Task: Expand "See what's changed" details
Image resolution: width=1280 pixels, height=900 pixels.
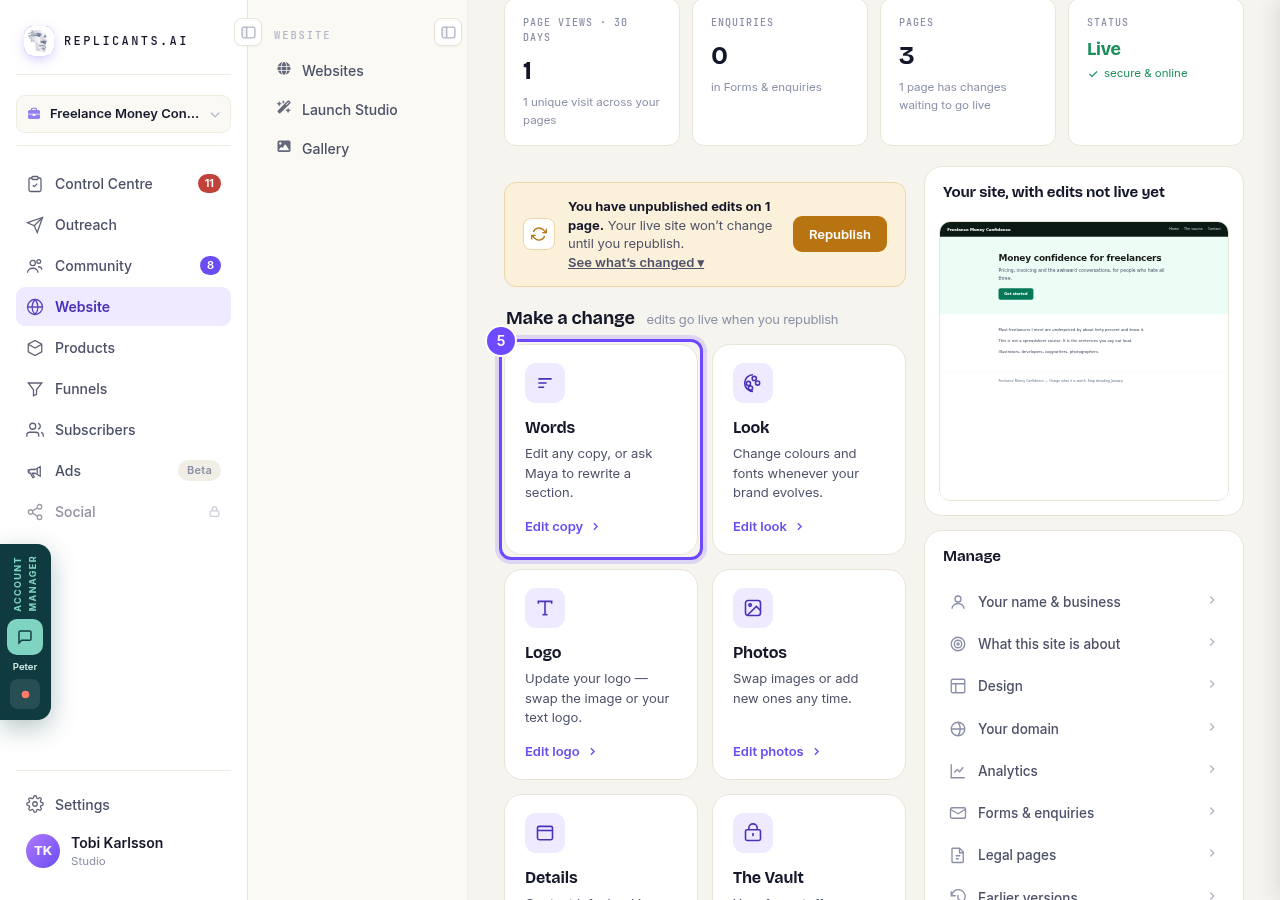Action: pyautogui.click(x=636, y=263)
